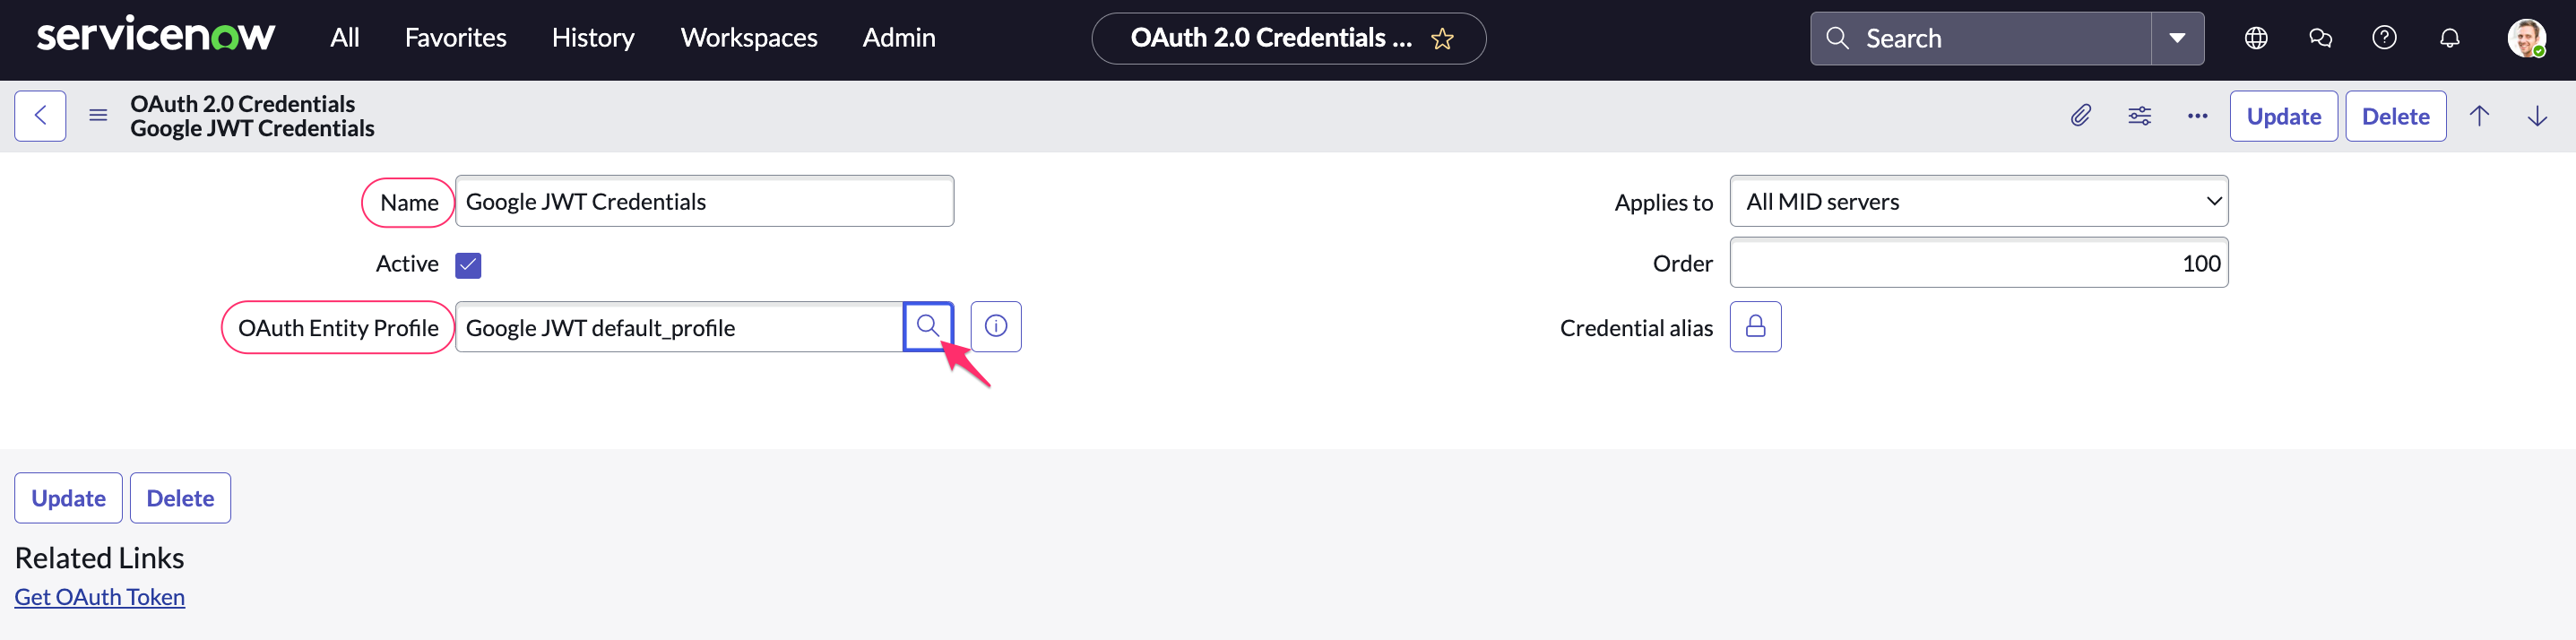Favorite this page with the star icon
Viewport: 2576px width, 640px height.
[x=1442, y=39]
